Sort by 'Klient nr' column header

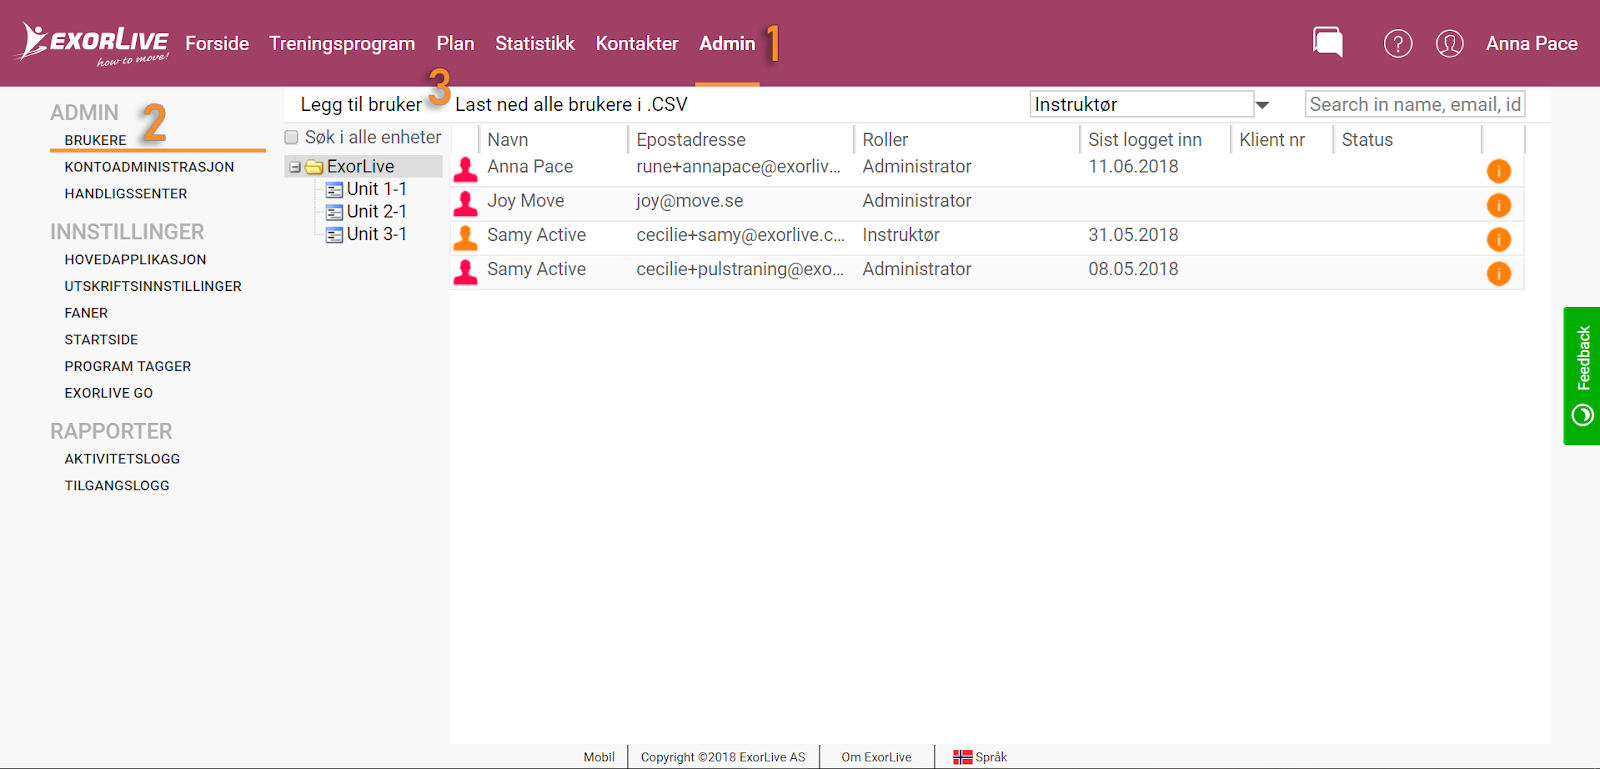pyautogui.click(x=1272, y=140)
